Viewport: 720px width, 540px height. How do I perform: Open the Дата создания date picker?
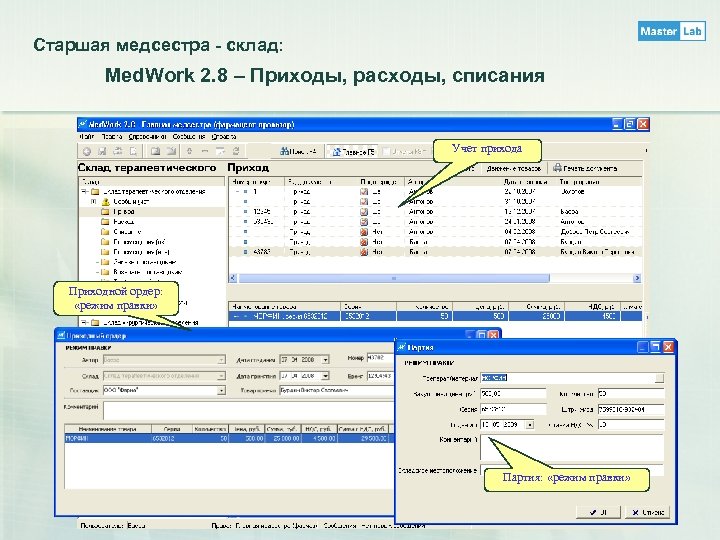325,360
